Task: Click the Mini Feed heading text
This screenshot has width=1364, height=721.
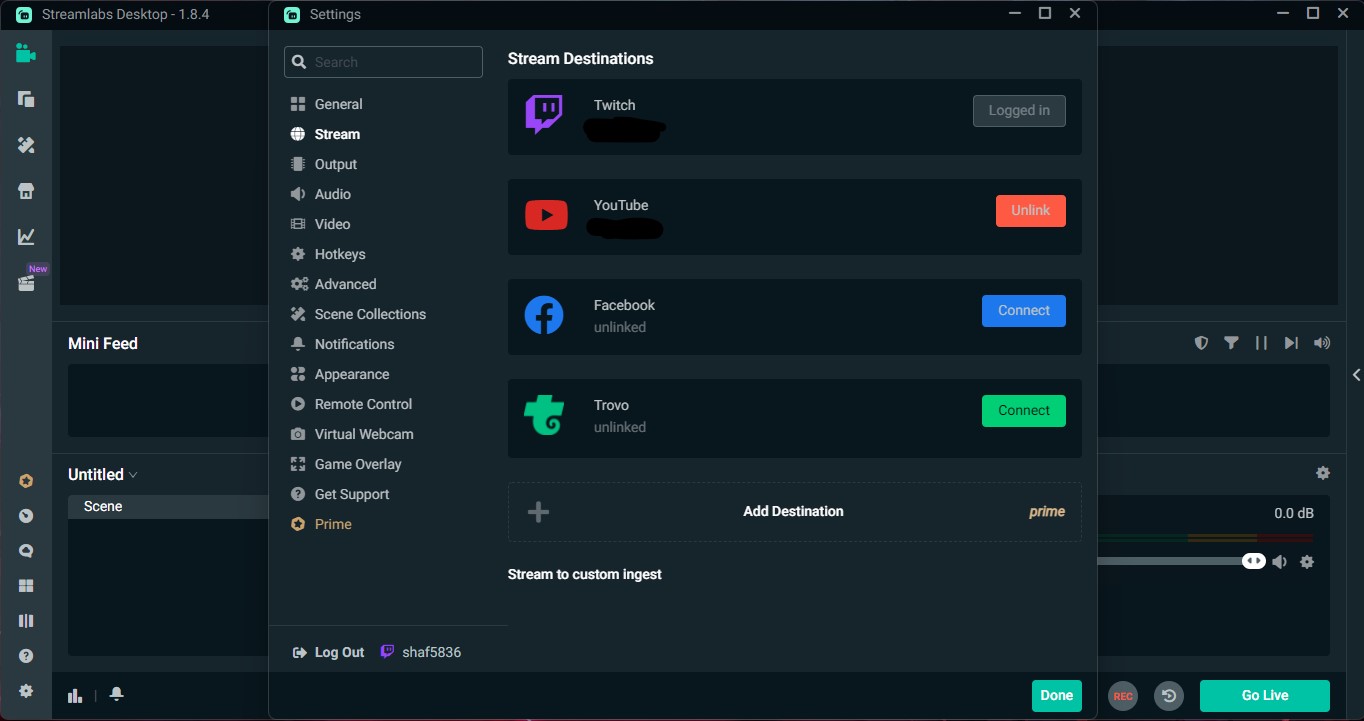Action: click(x=103, y=343)
